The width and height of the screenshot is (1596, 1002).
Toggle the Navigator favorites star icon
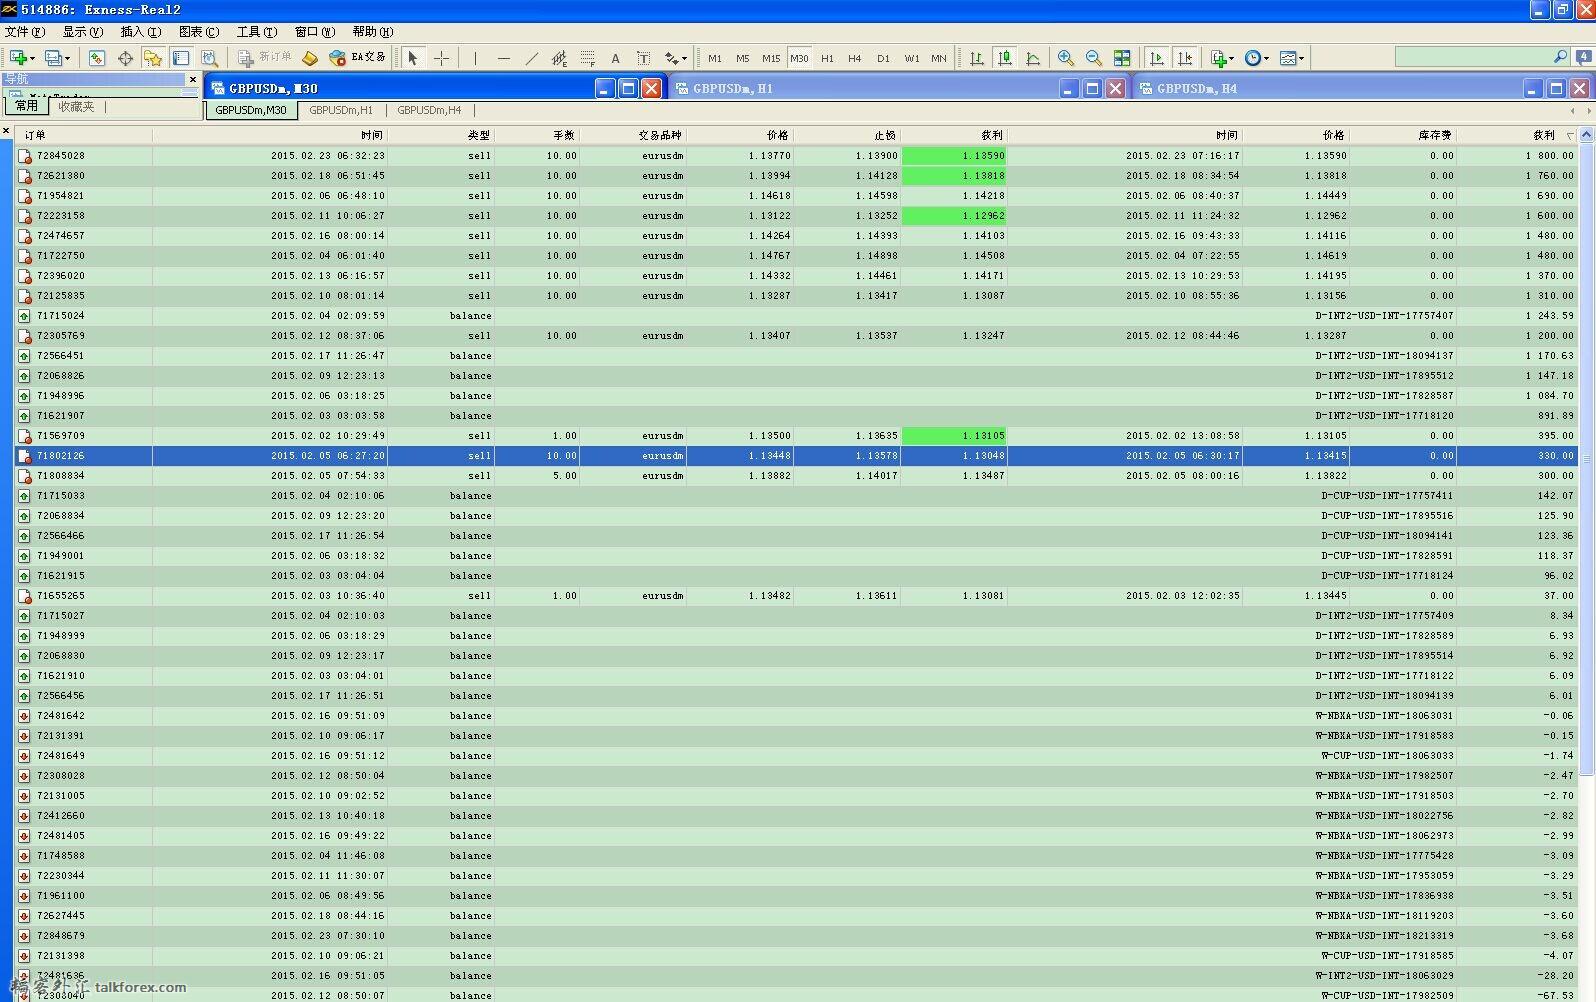click(153, 58)
